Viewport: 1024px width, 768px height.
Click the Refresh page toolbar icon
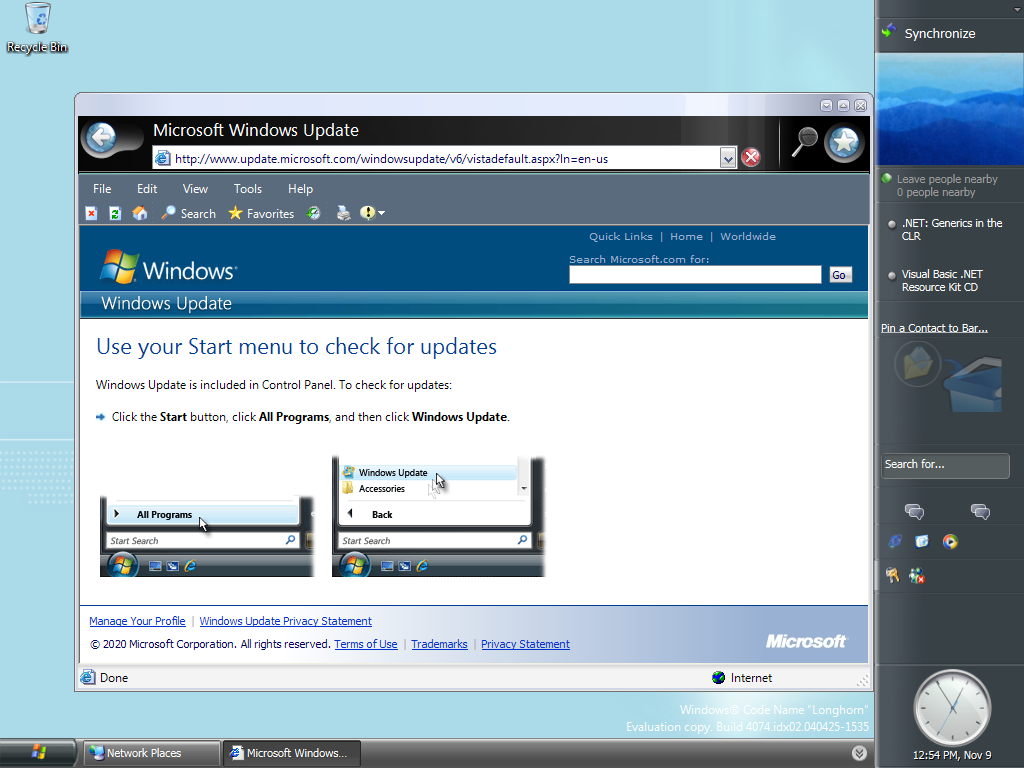tap(115, 213)
